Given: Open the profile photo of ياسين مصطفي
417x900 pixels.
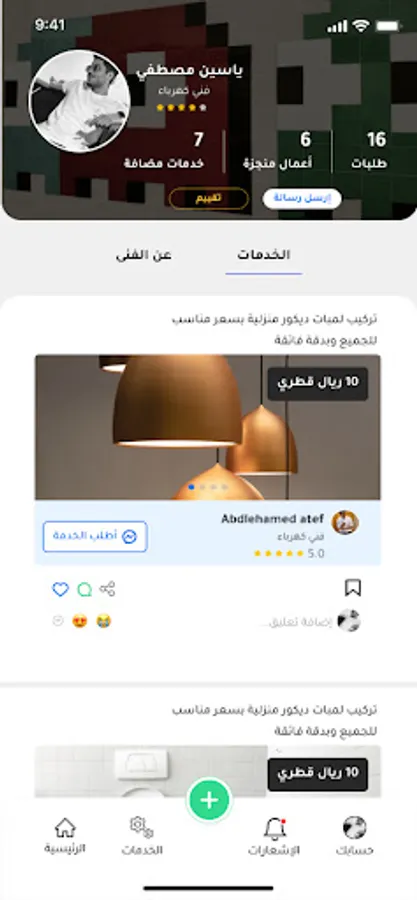Looking at the screenshot, I should pyautogui.click(x=79, y=100).
